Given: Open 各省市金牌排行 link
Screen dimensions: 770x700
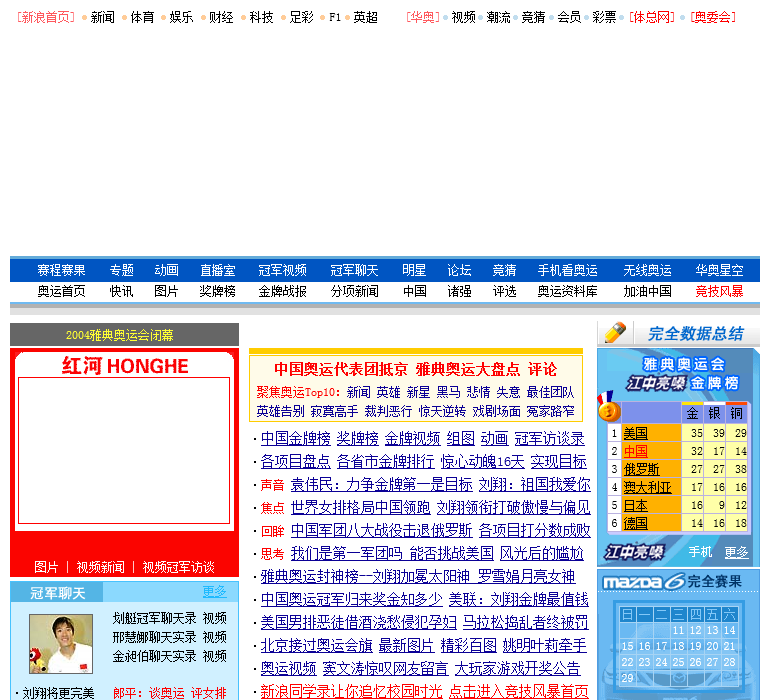Looking at the screenshot, I should (385, 462).
